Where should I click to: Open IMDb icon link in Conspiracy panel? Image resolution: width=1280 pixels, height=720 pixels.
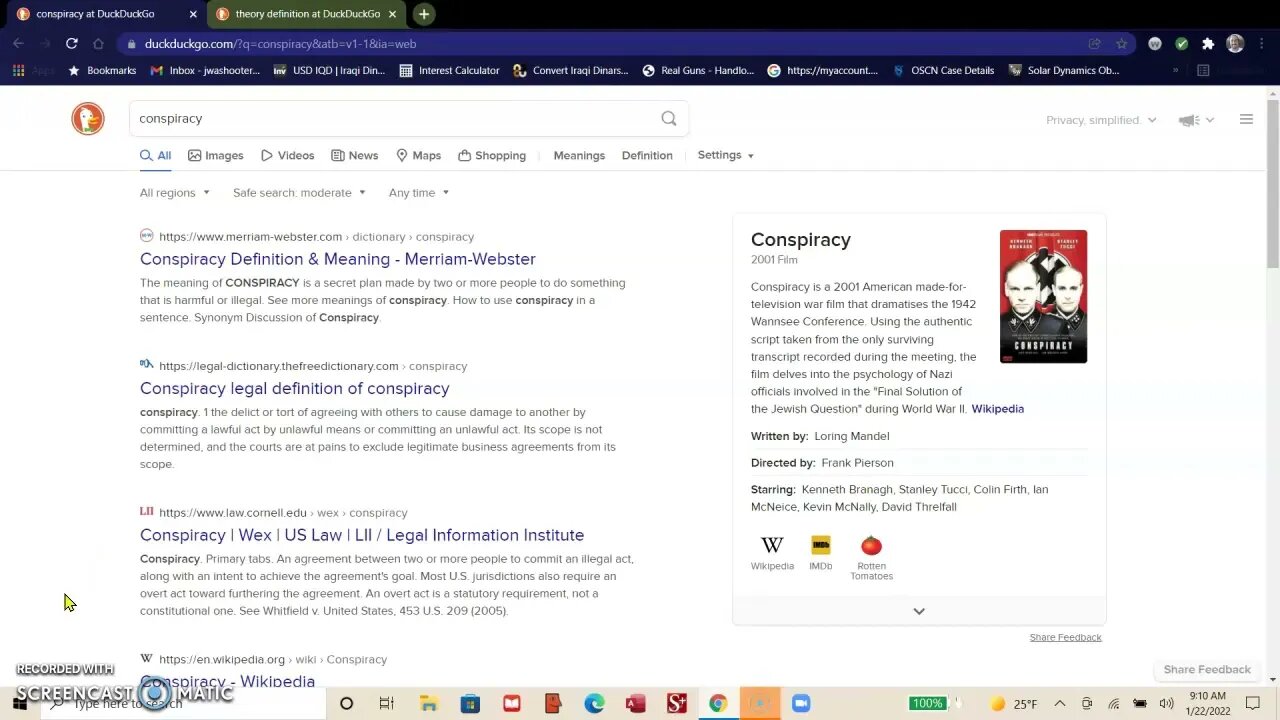[x=820, y=553]
